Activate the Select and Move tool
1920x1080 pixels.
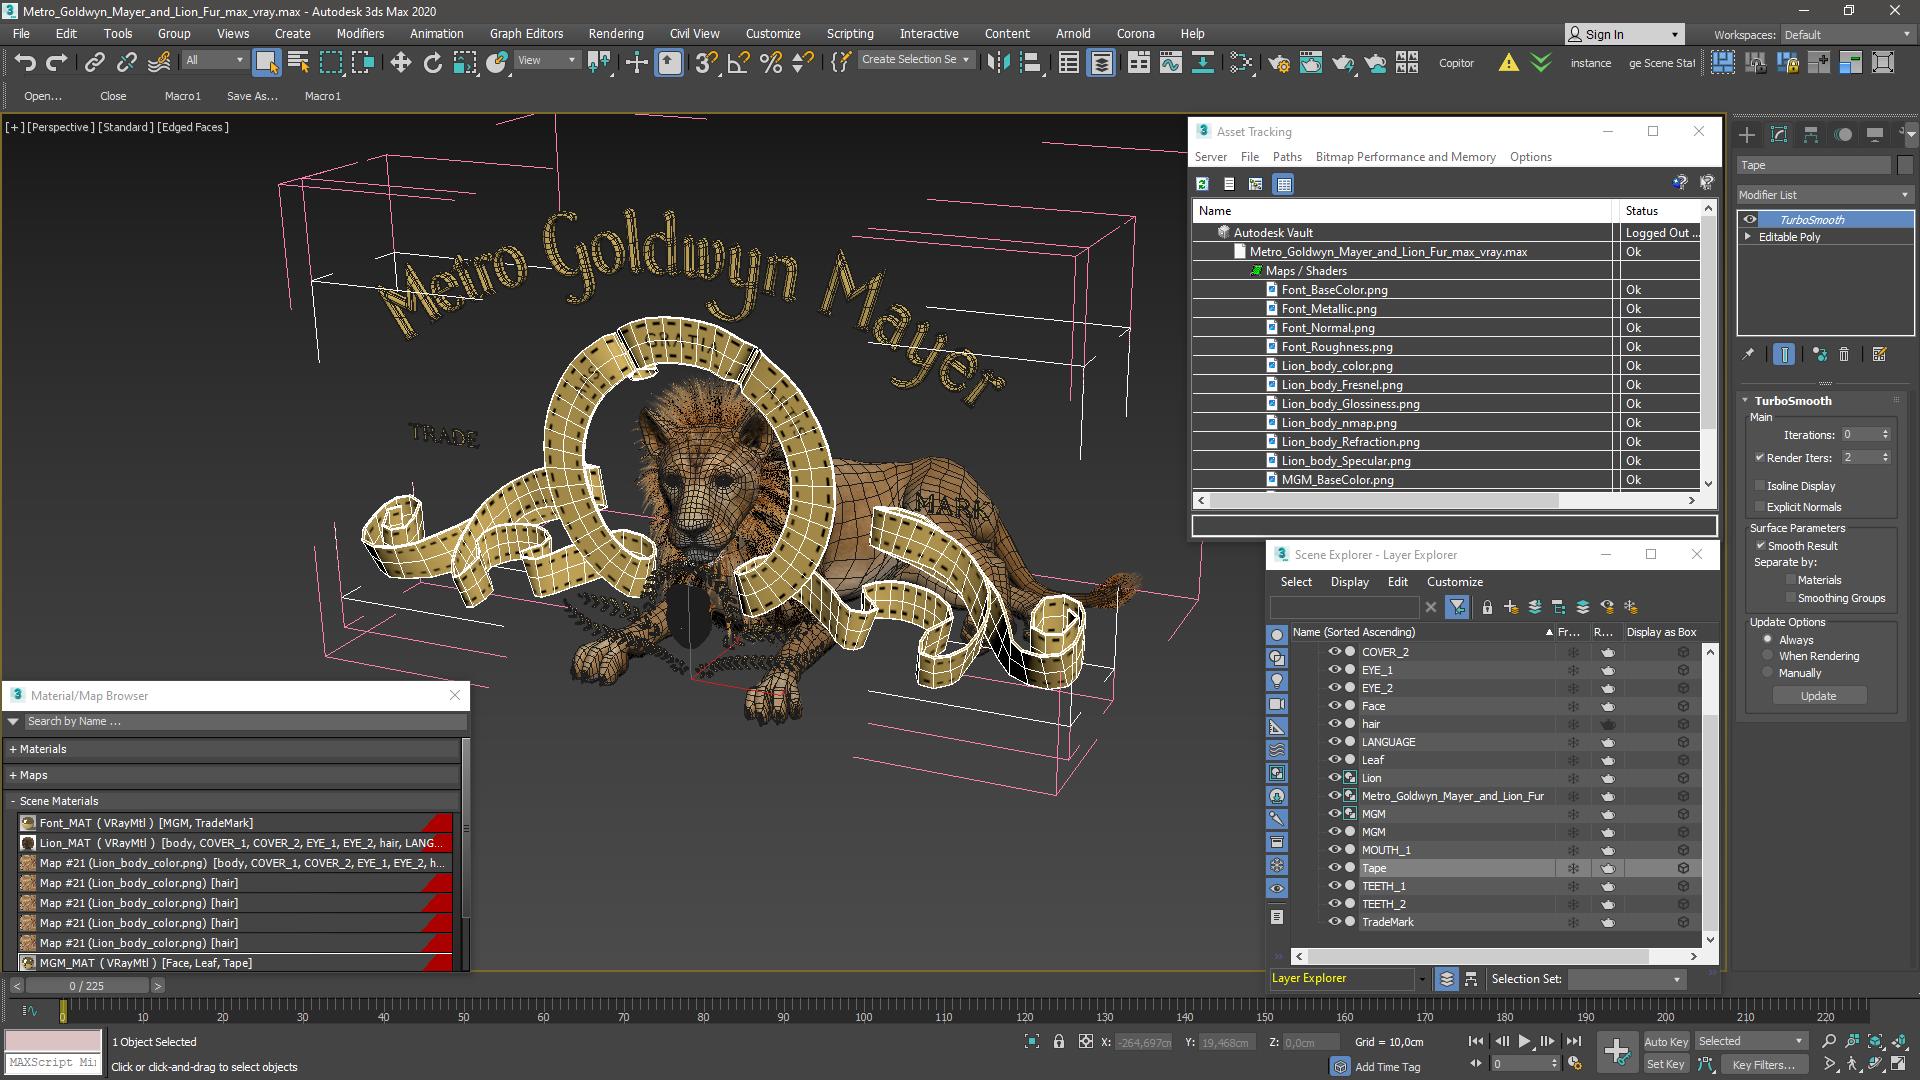click(x=400, y=63)
